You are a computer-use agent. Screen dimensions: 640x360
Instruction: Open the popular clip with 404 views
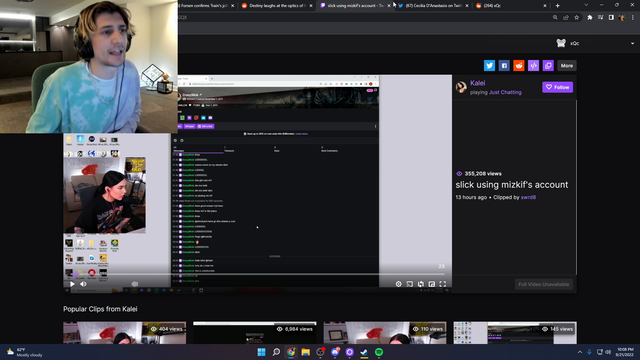pyautogui.click(x=124, y=333)
